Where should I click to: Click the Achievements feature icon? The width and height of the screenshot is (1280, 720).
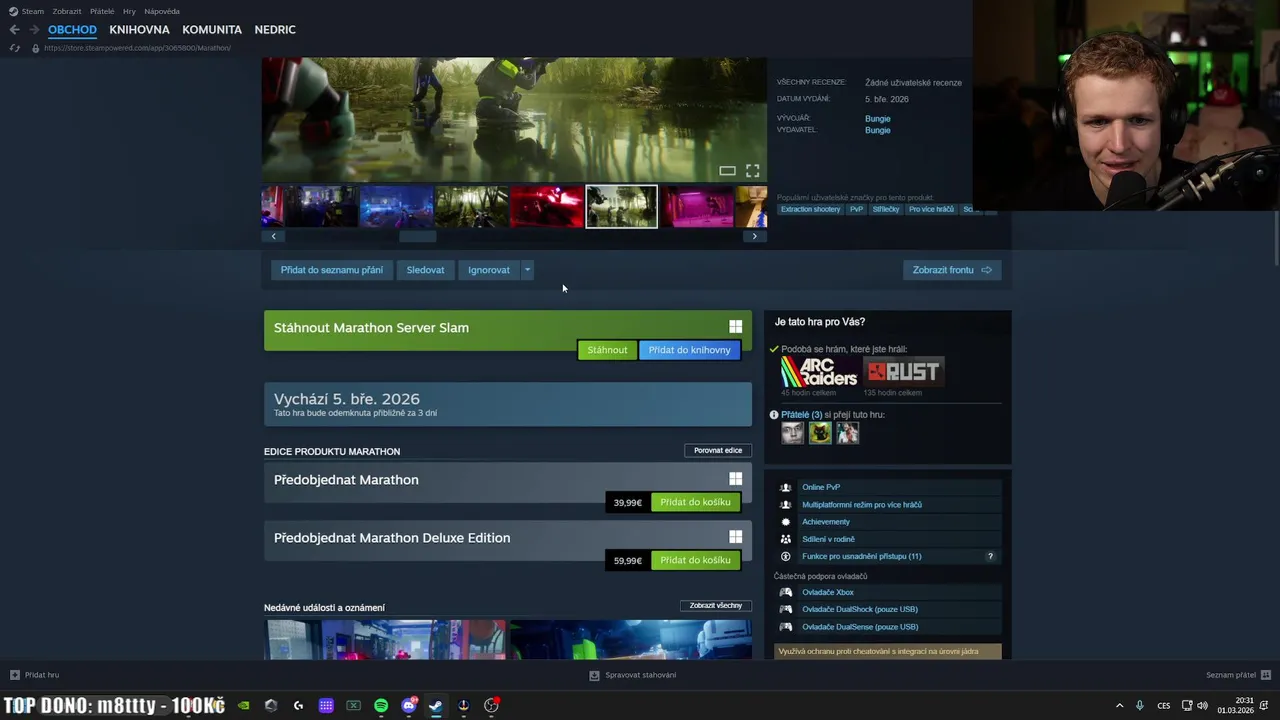(x=785, y=522)
